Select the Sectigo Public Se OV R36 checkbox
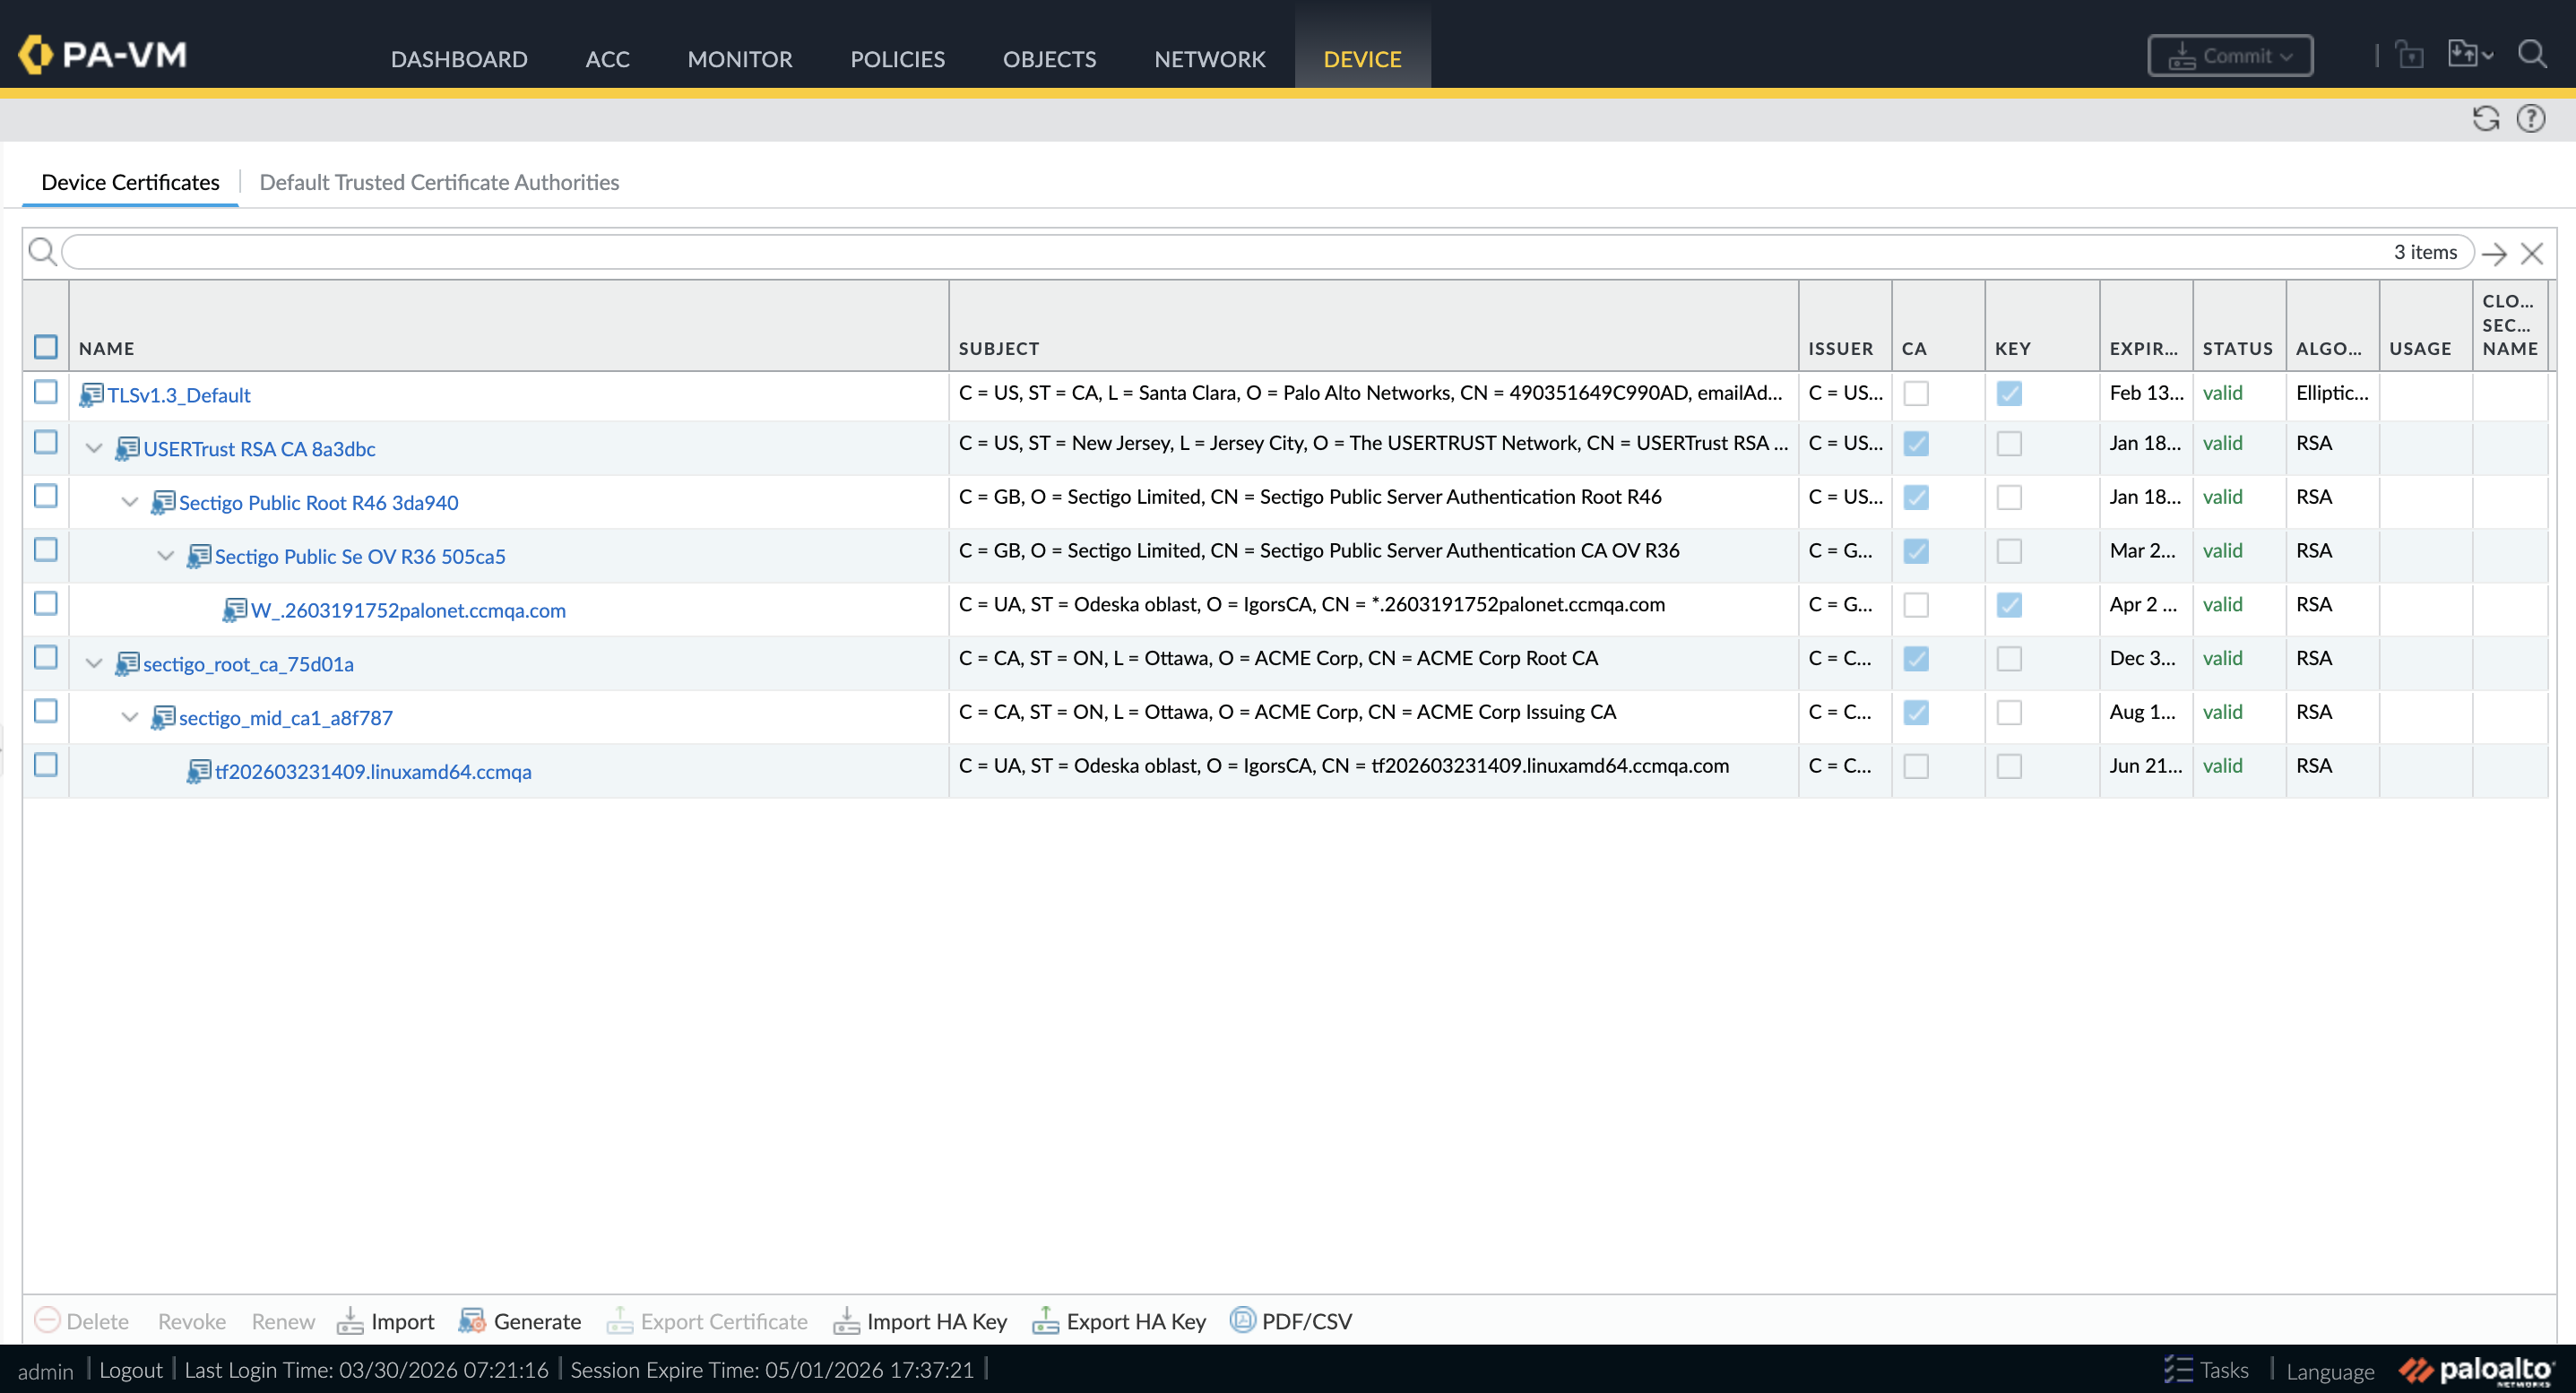This screenshot has height=1393, width=2576. point(46,550)
